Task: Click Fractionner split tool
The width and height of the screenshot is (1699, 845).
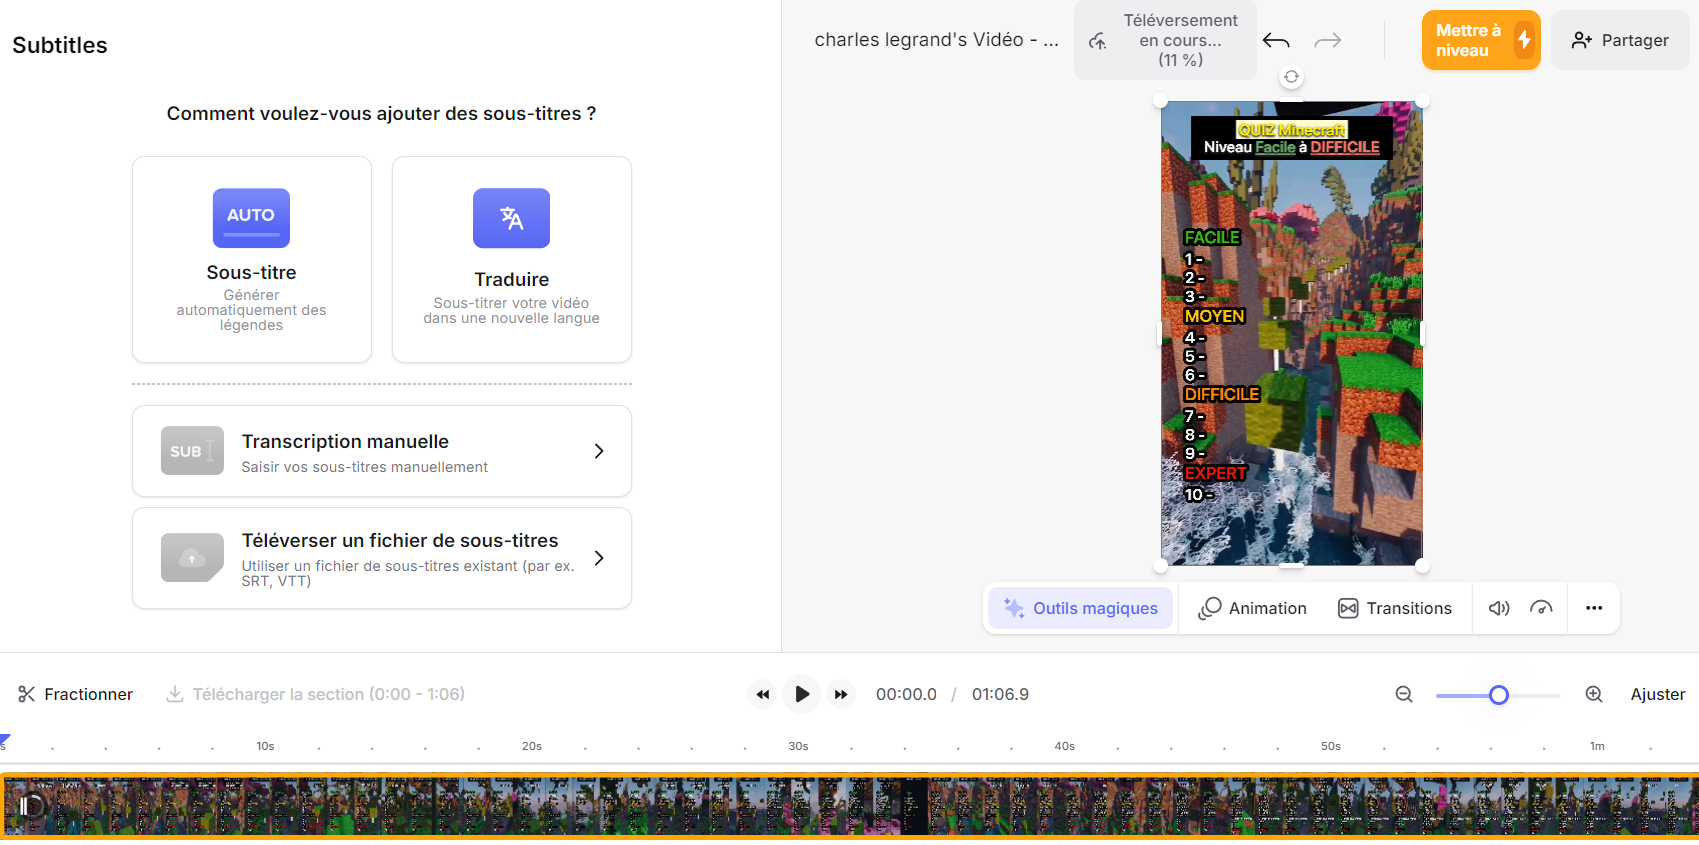Action: [76, 694]
